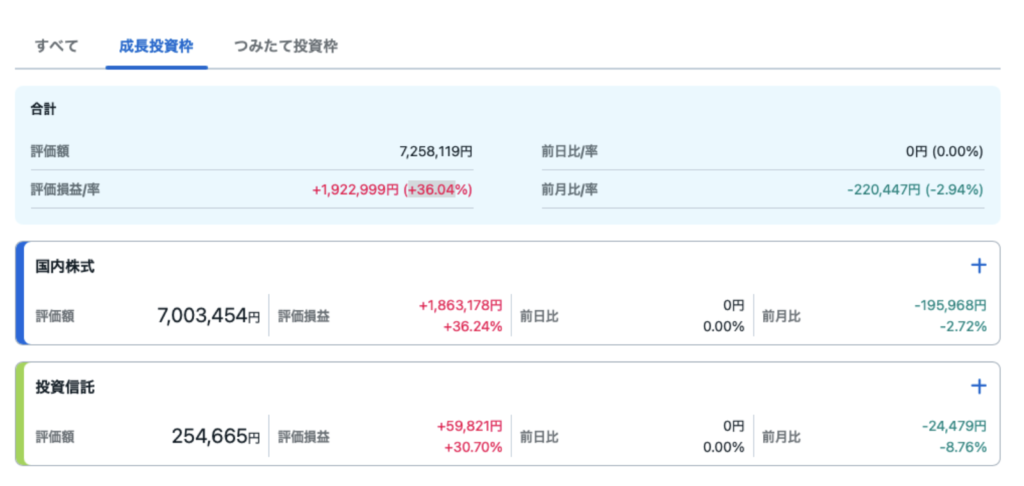Select the 成長投資枠 tab
Viewport: 1024px width, 486px height.
156,46
